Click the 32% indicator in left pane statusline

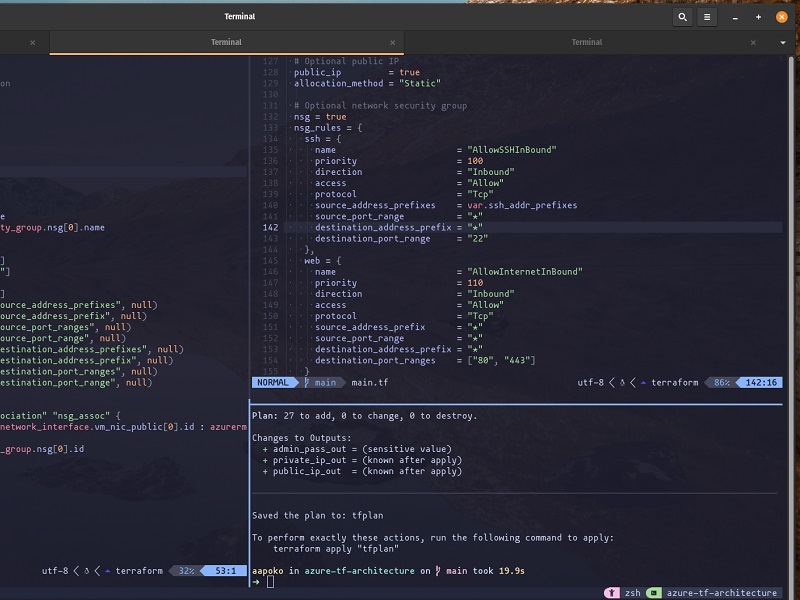point(186,571)
